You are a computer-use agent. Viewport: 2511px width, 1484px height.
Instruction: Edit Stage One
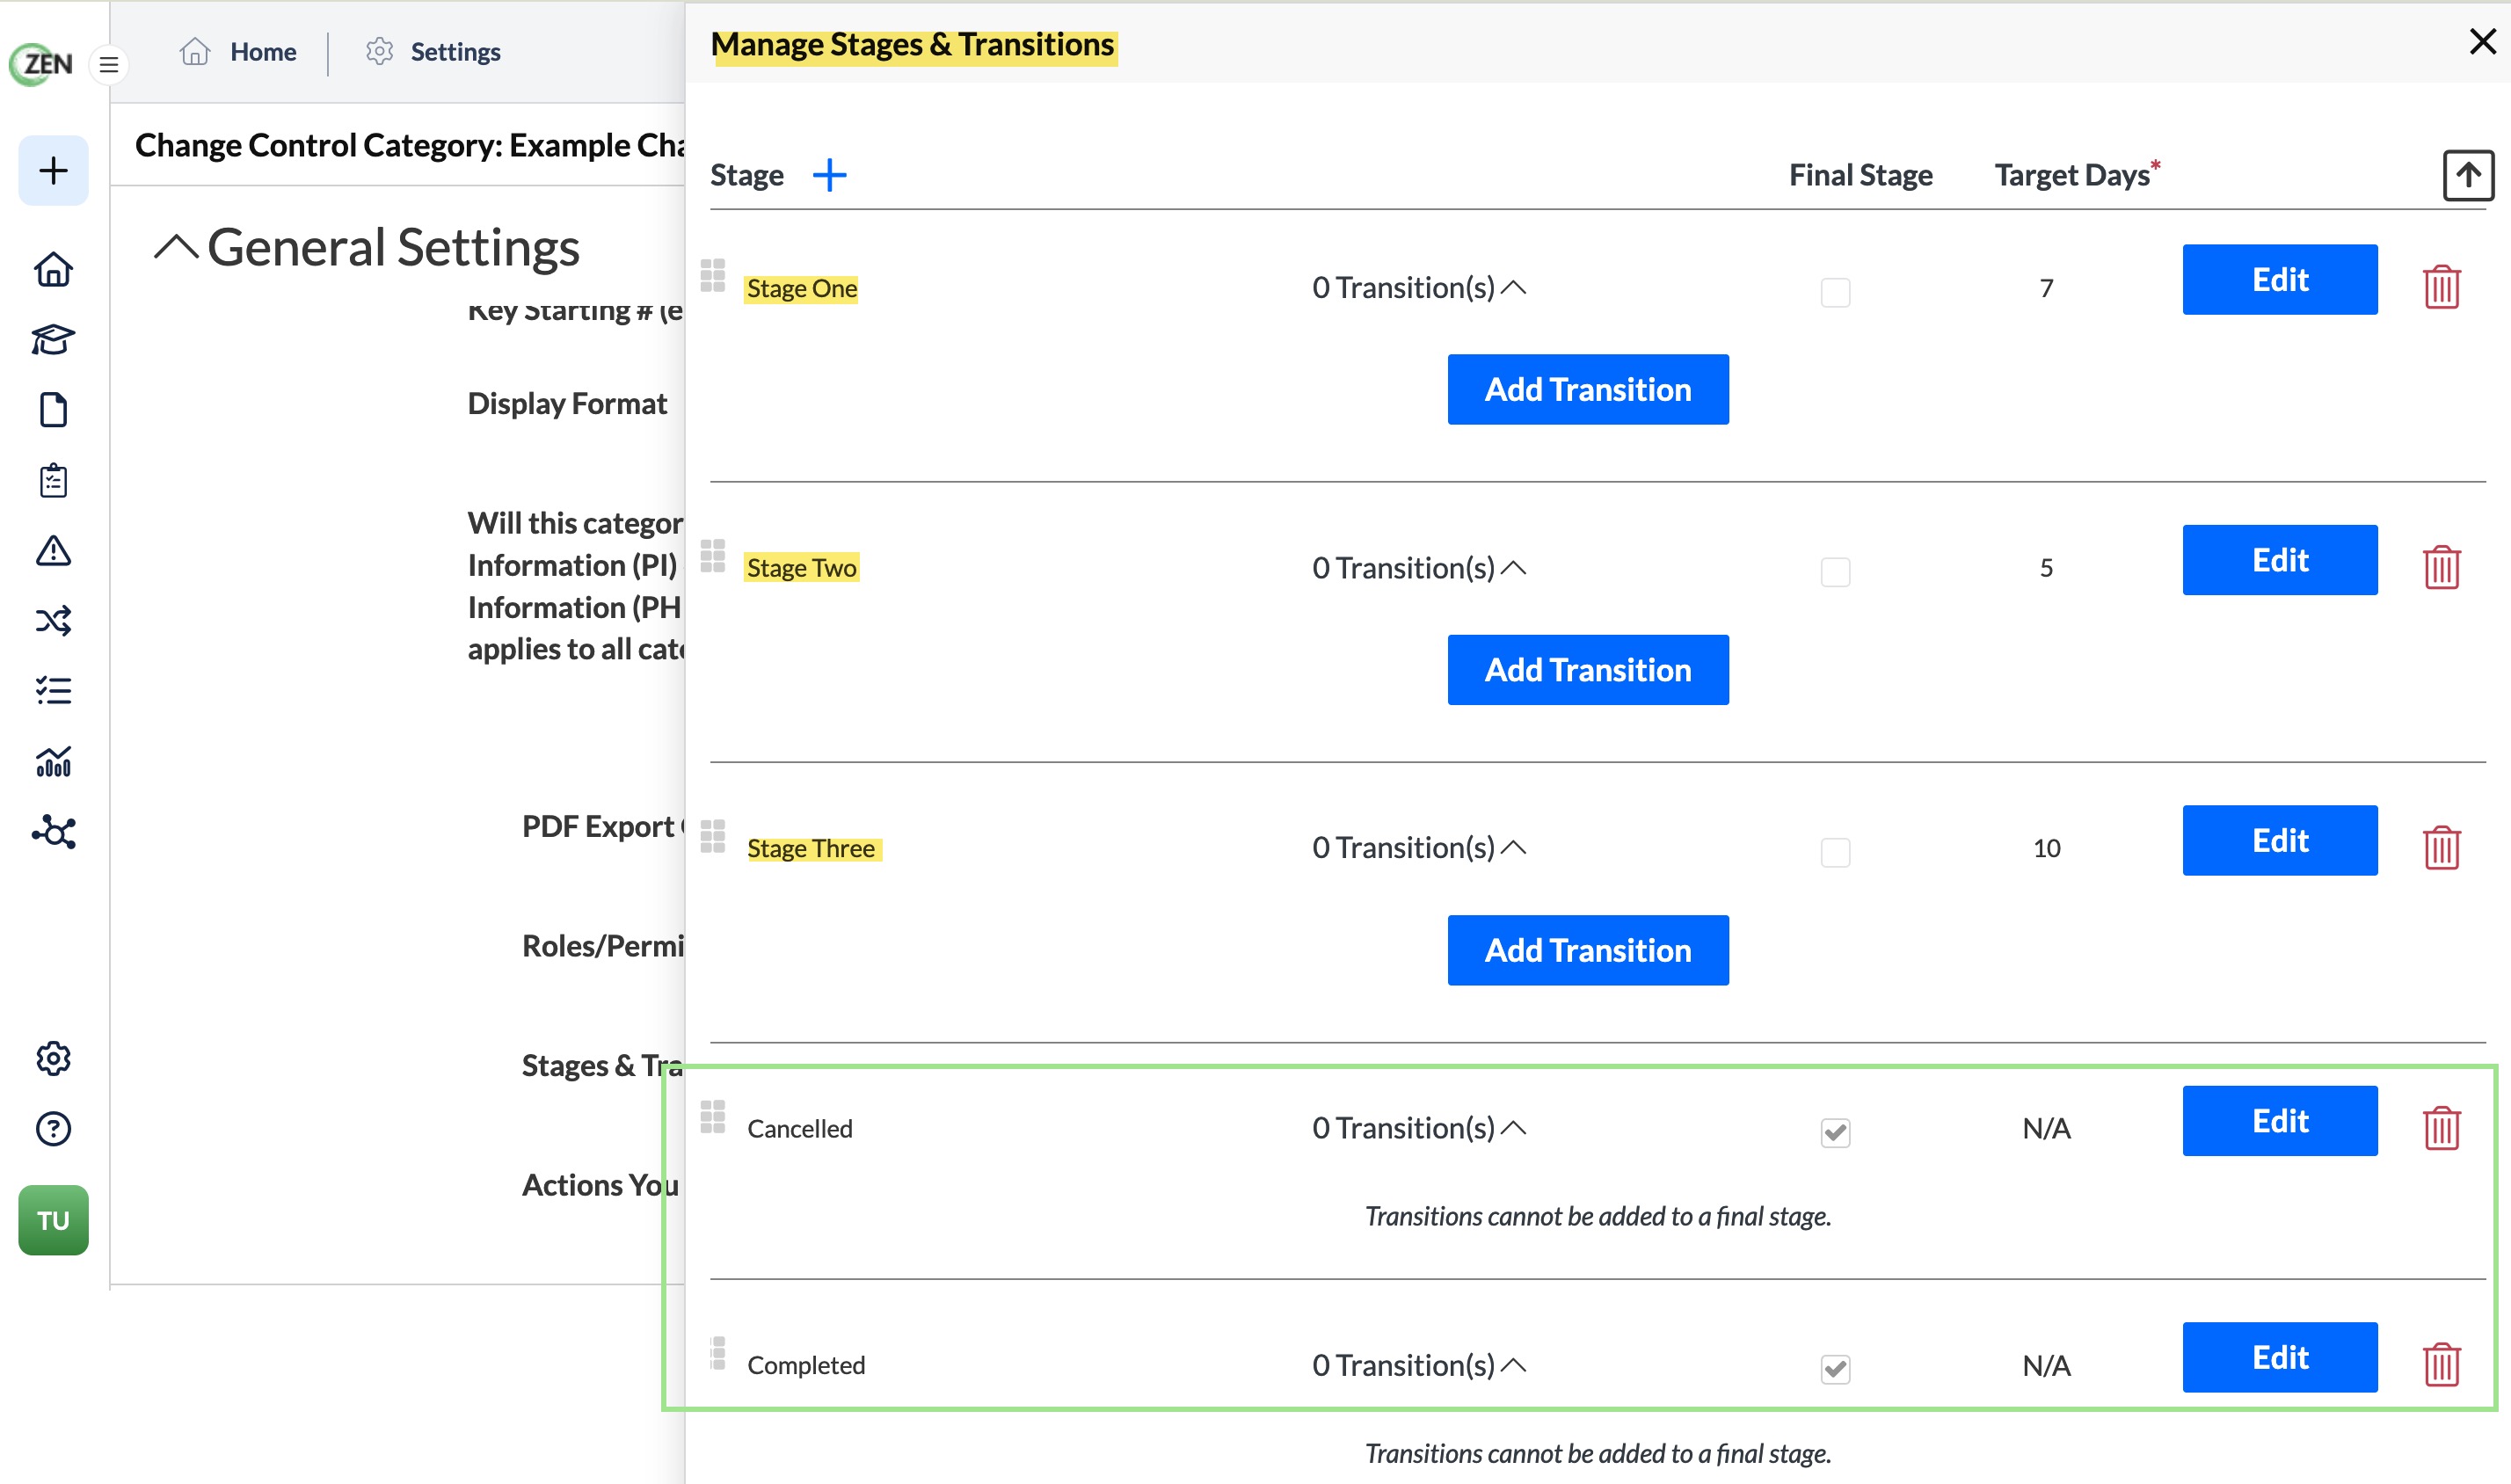pyautogui.click(x=2279, y=279)
